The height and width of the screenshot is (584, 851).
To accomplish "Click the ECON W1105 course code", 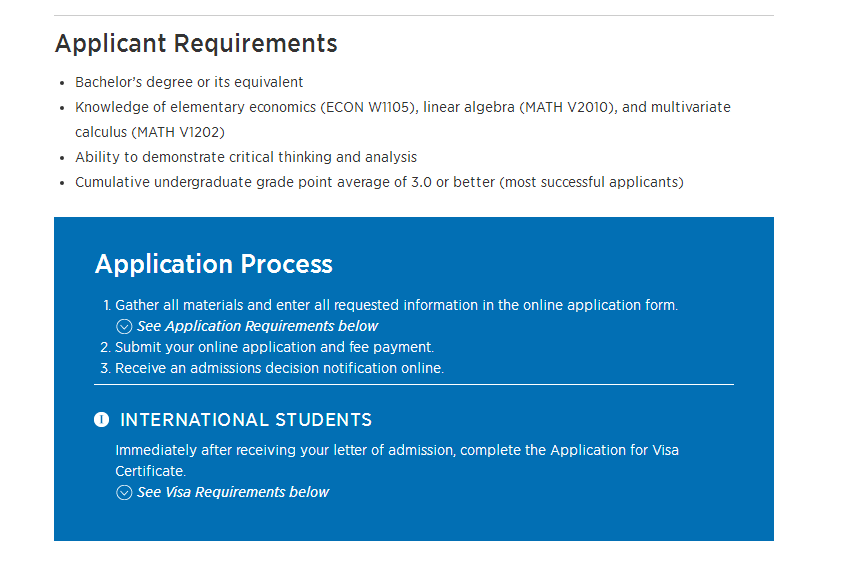I will [364, 107].
